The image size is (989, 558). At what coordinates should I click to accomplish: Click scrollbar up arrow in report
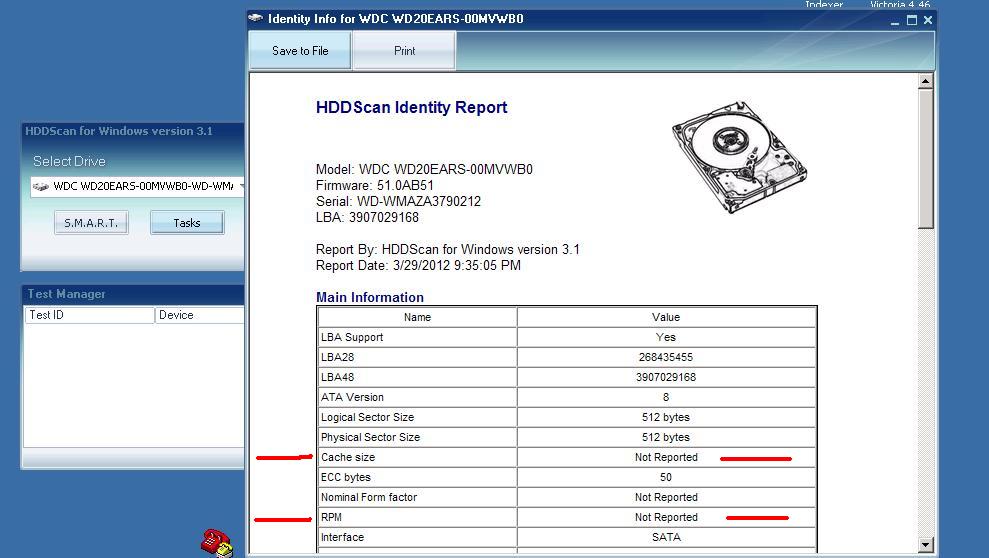click(925, 81)
